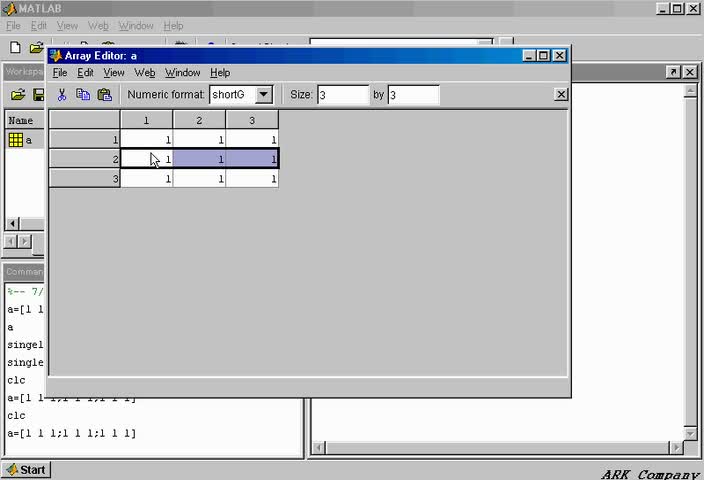Click cell row 3 column 3
This screenshot has width=704, height=480.
[252, 179]
